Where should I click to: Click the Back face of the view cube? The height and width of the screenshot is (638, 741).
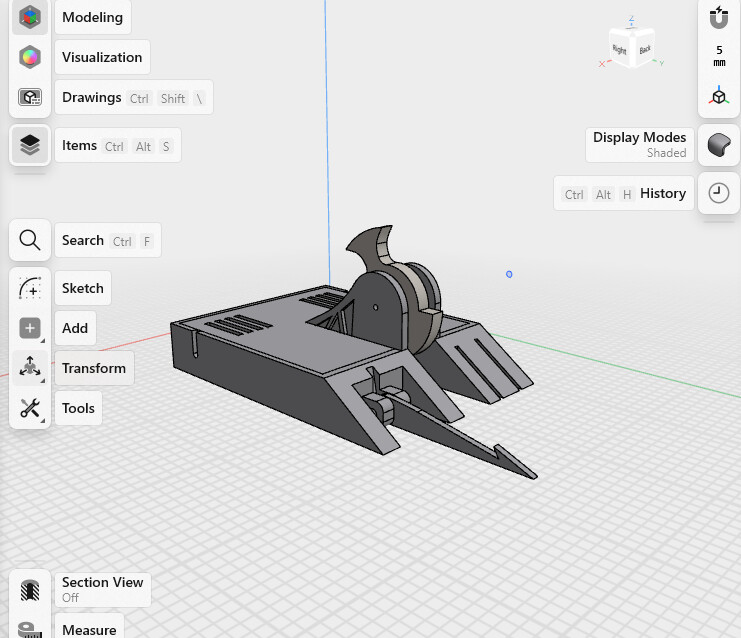click(644, 48)
